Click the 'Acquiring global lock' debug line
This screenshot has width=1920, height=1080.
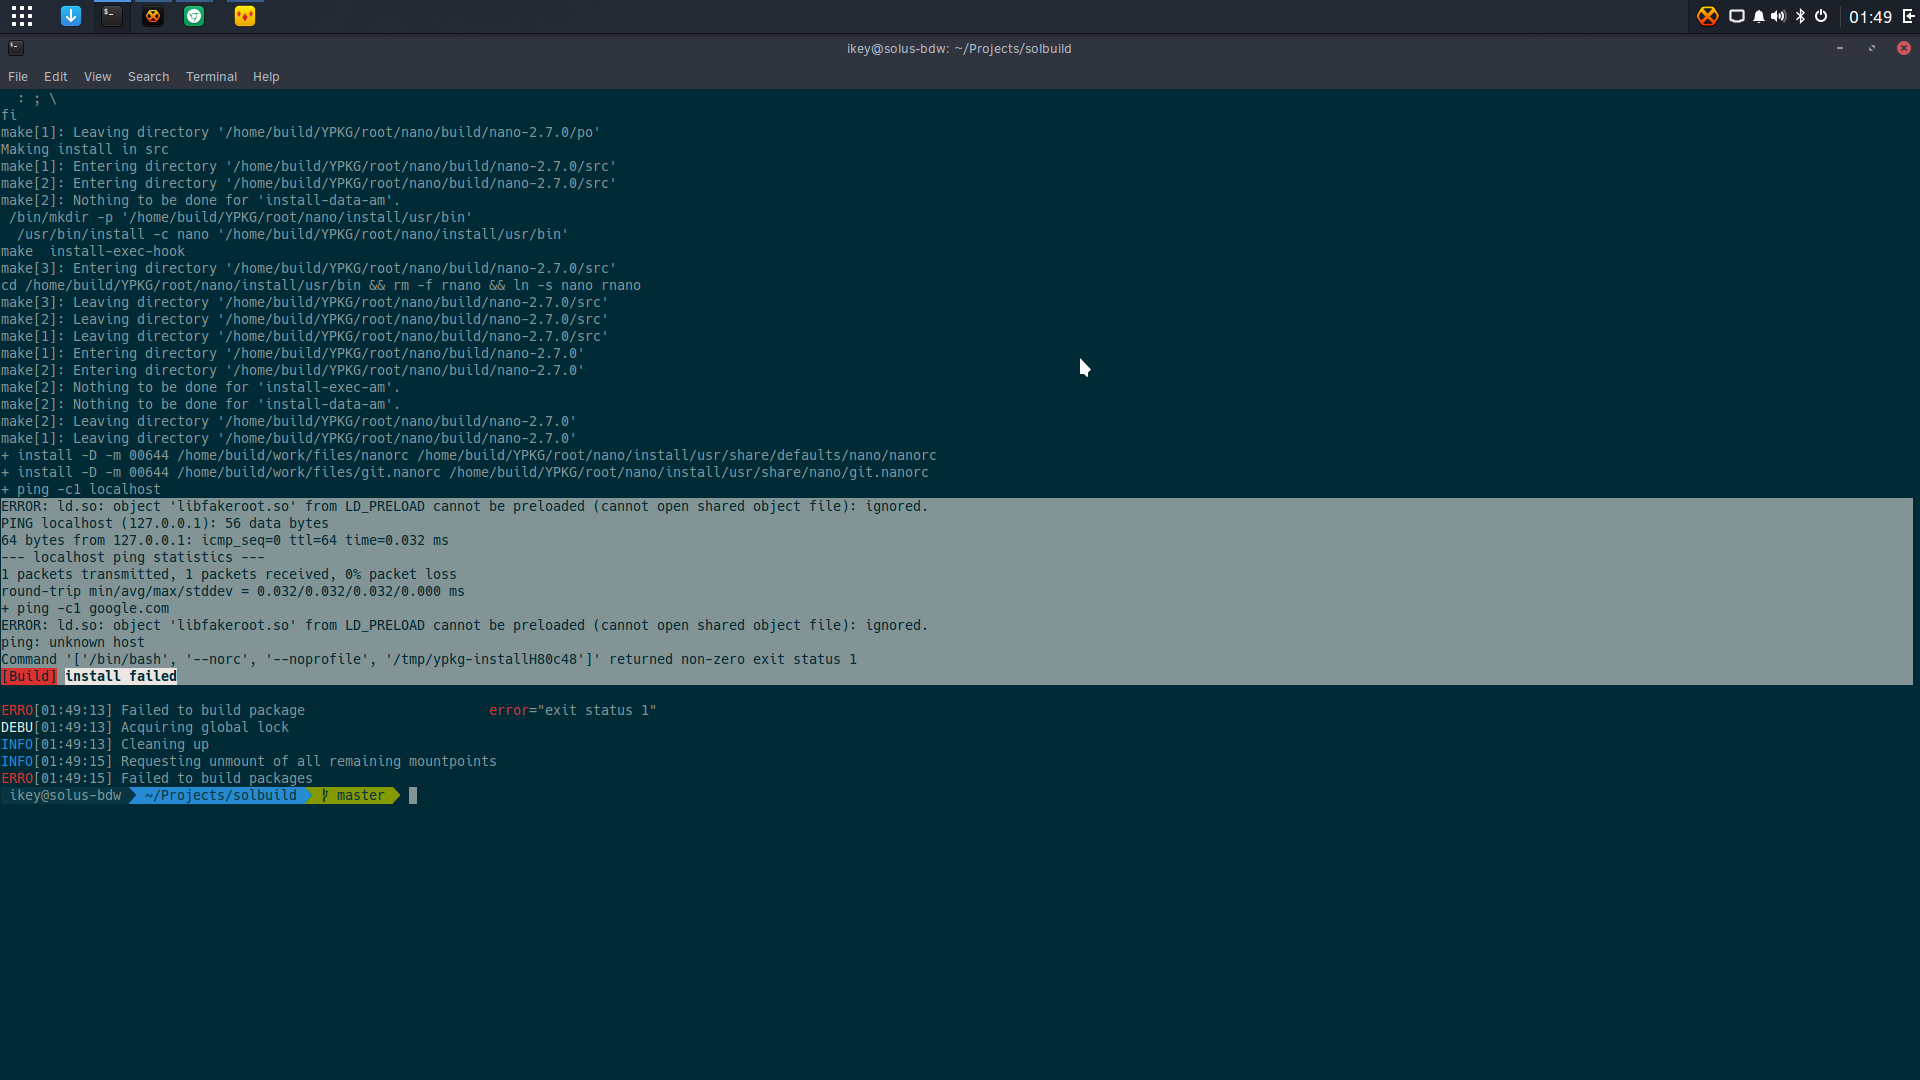pyautogui.click(x=145, y=728)
